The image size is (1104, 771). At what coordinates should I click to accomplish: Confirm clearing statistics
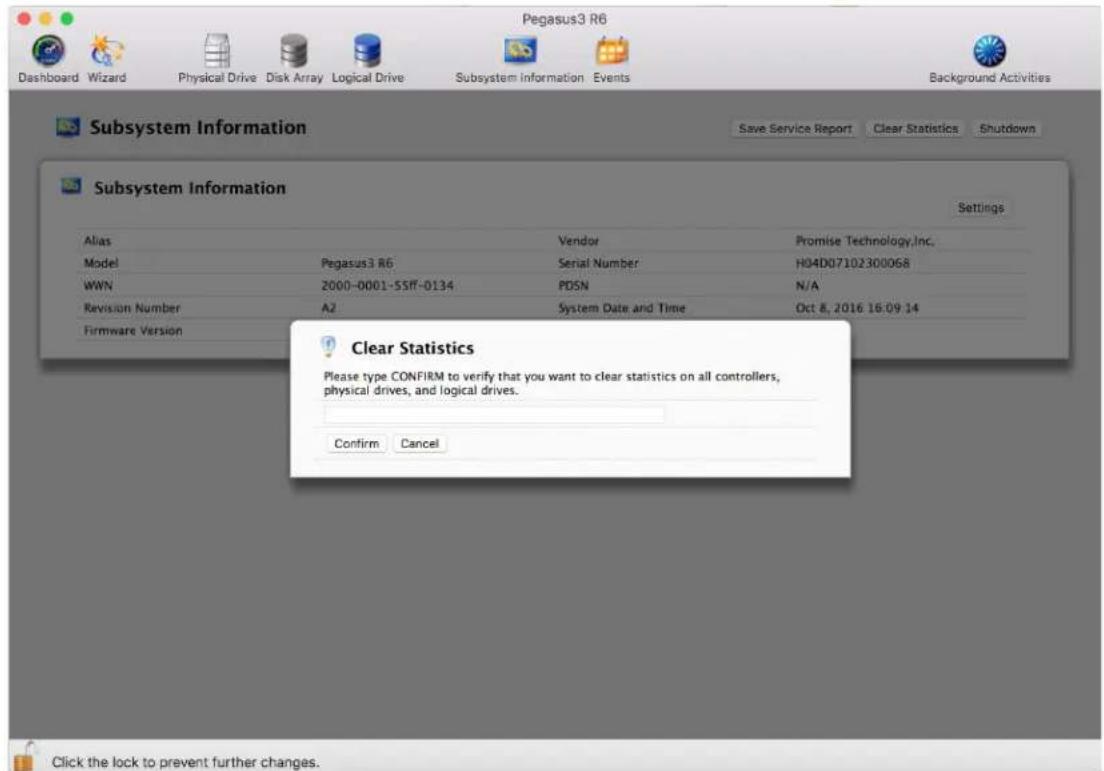[356, 444]
